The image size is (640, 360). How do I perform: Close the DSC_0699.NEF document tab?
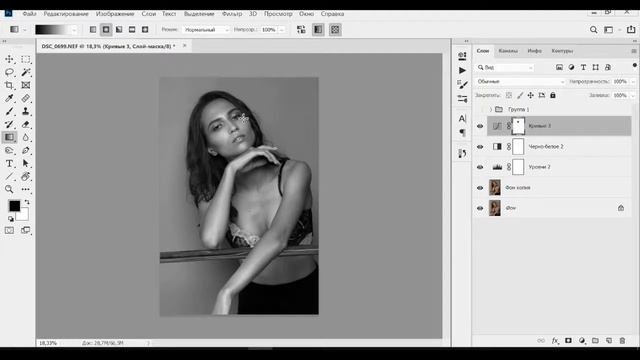(x=184, y=46)
